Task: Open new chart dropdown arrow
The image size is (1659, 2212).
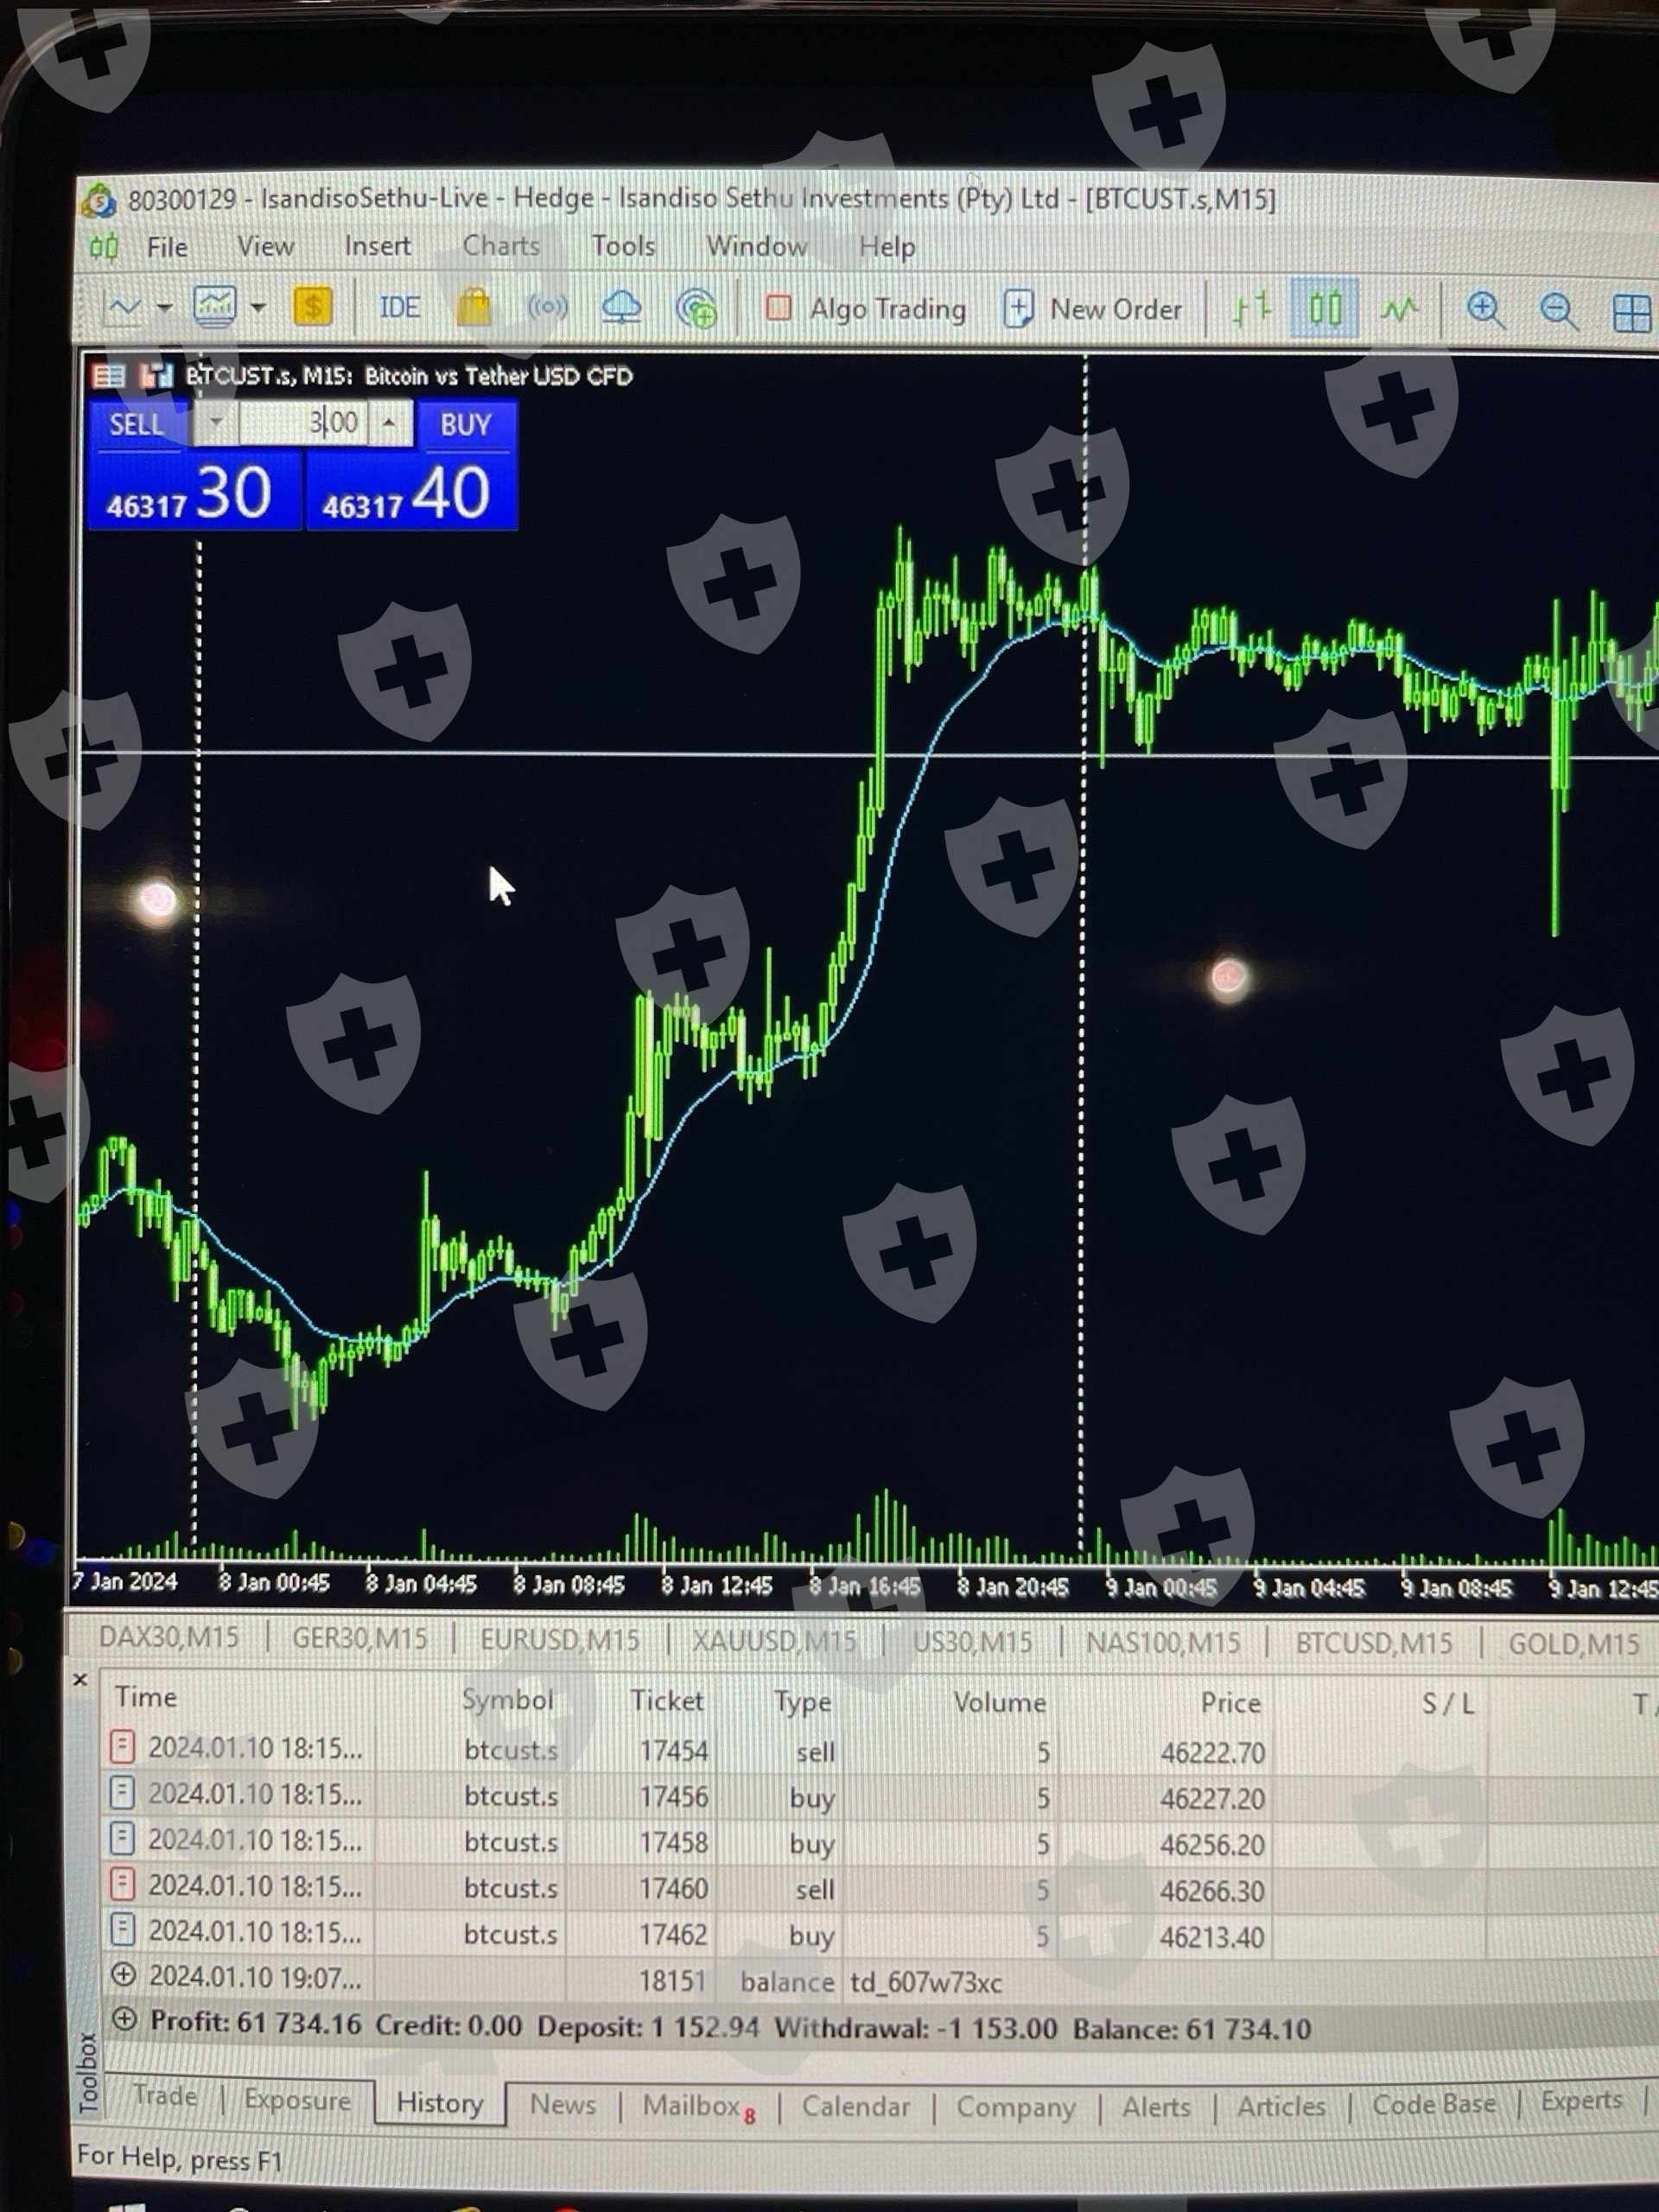Action: [x=165, y=308]
